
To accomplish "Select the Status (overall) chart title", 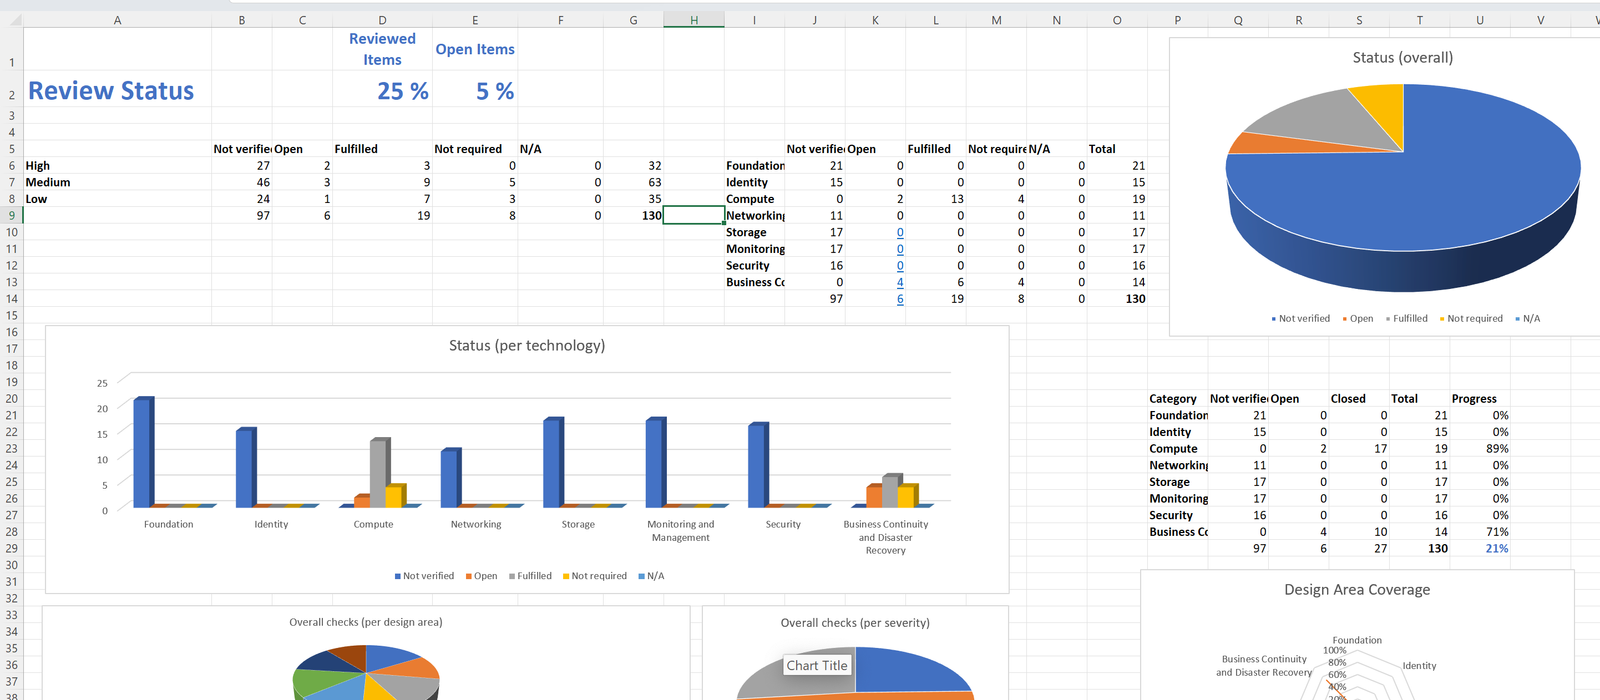I will (x=1403, y=58).
